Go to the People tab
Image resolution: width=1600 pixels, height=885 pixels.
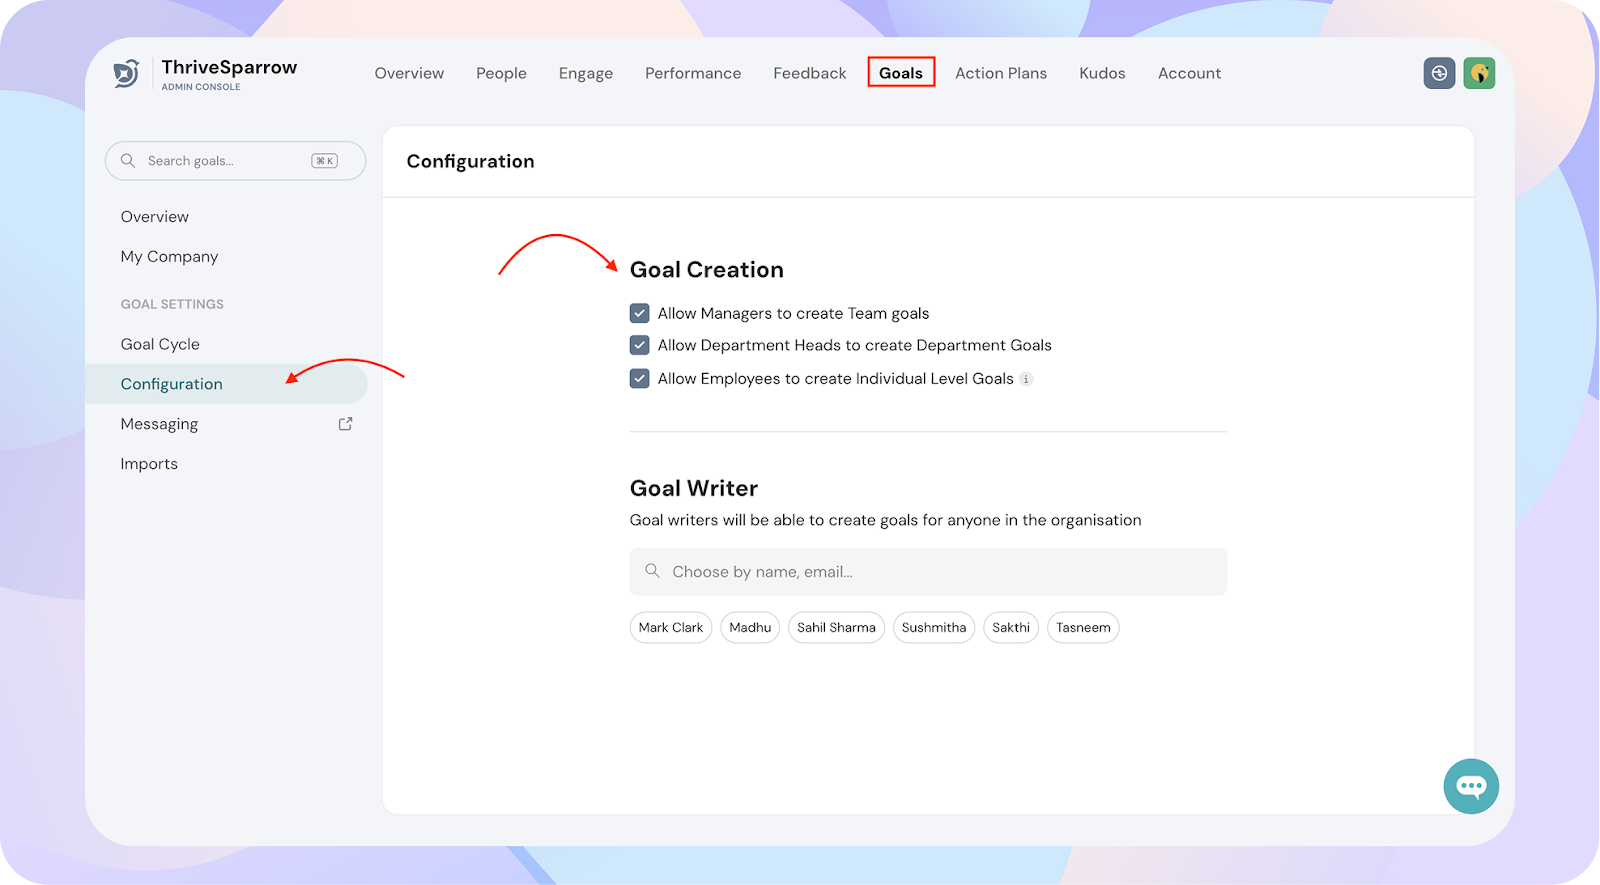[x=501, y=73]
